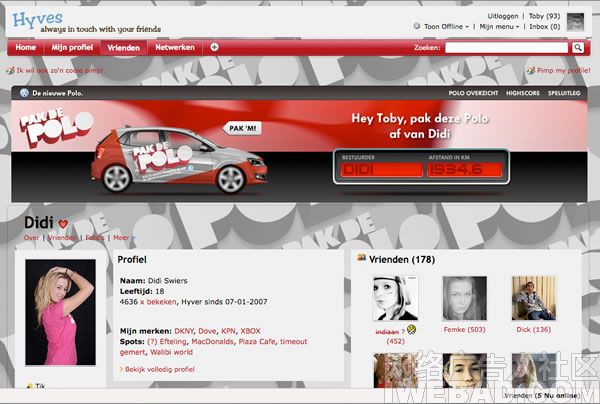Click the online status dot near Toon Offline
Screen dimensions: 600x404
(417, 26)
